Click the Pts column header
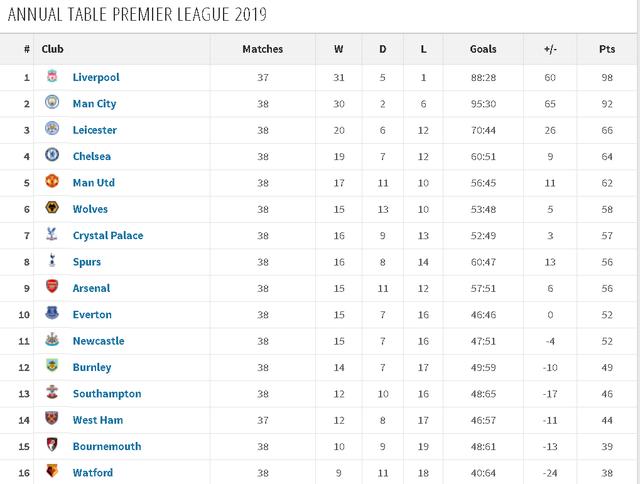The width and height of the screenshot is (640, 484). coord(607,49)
